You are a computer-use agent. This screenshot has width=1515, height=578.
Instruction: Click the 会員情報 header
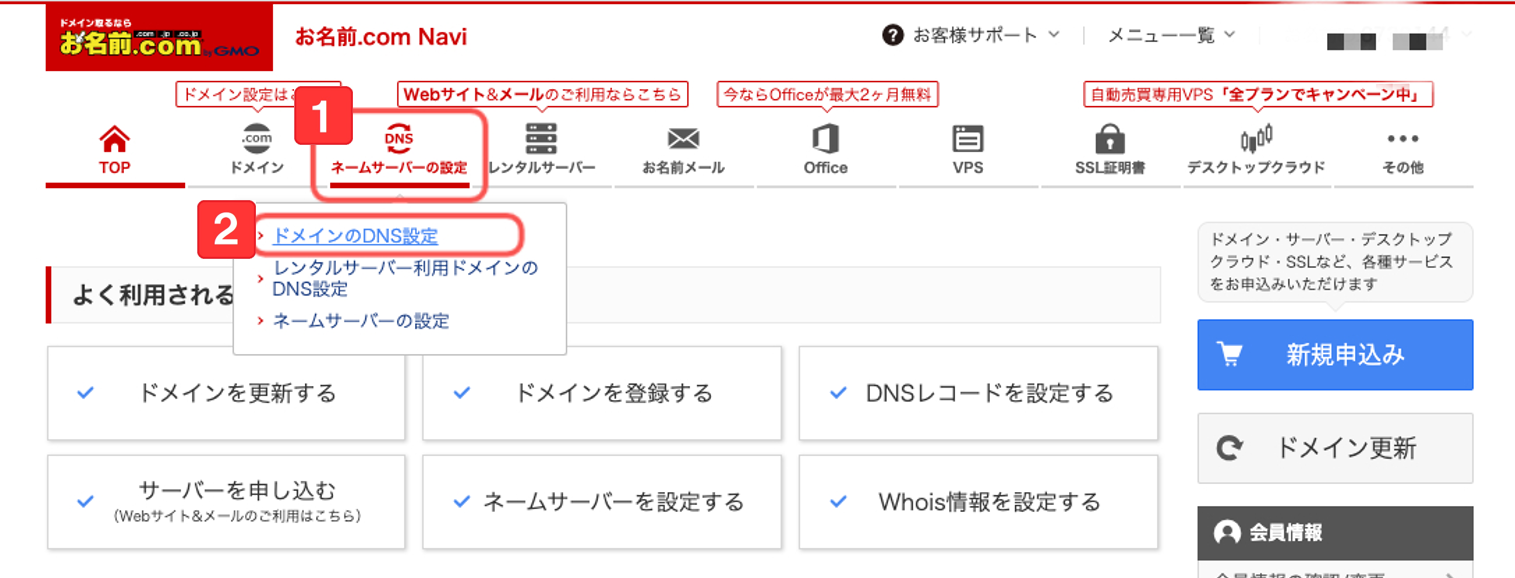(x=1335, y=532)
